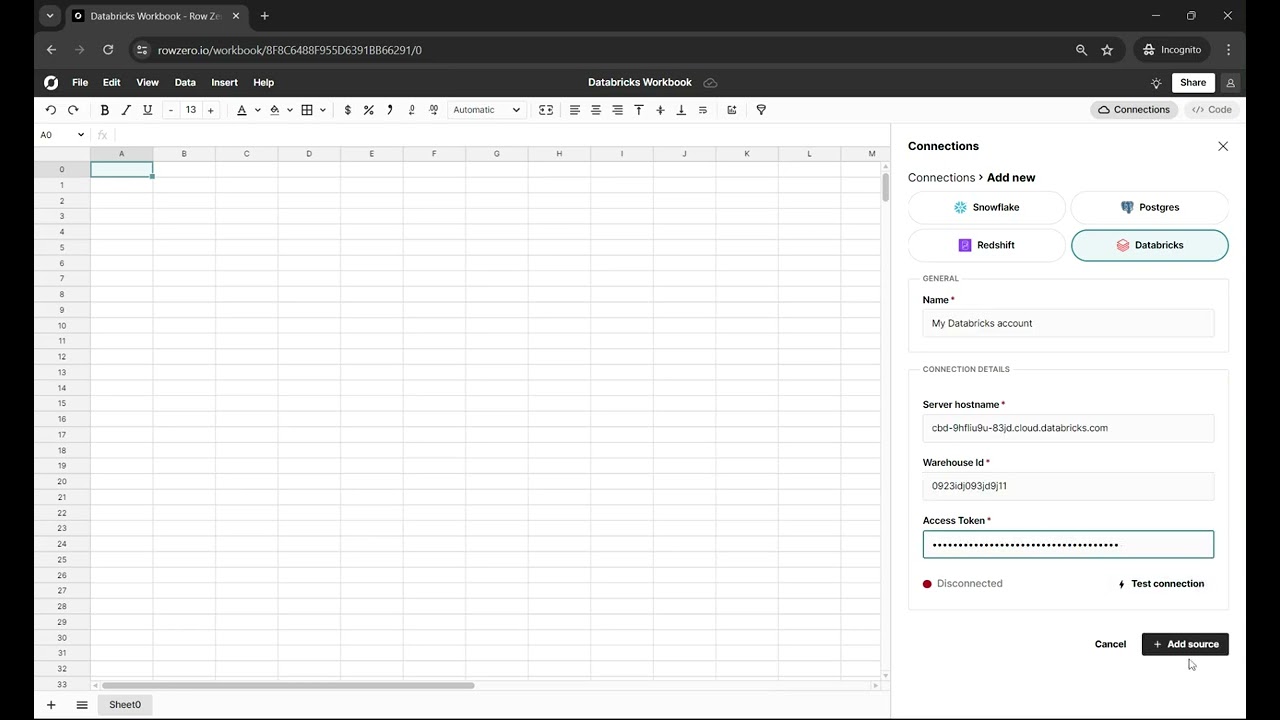Click the Access Token password field

(1068, 544)
